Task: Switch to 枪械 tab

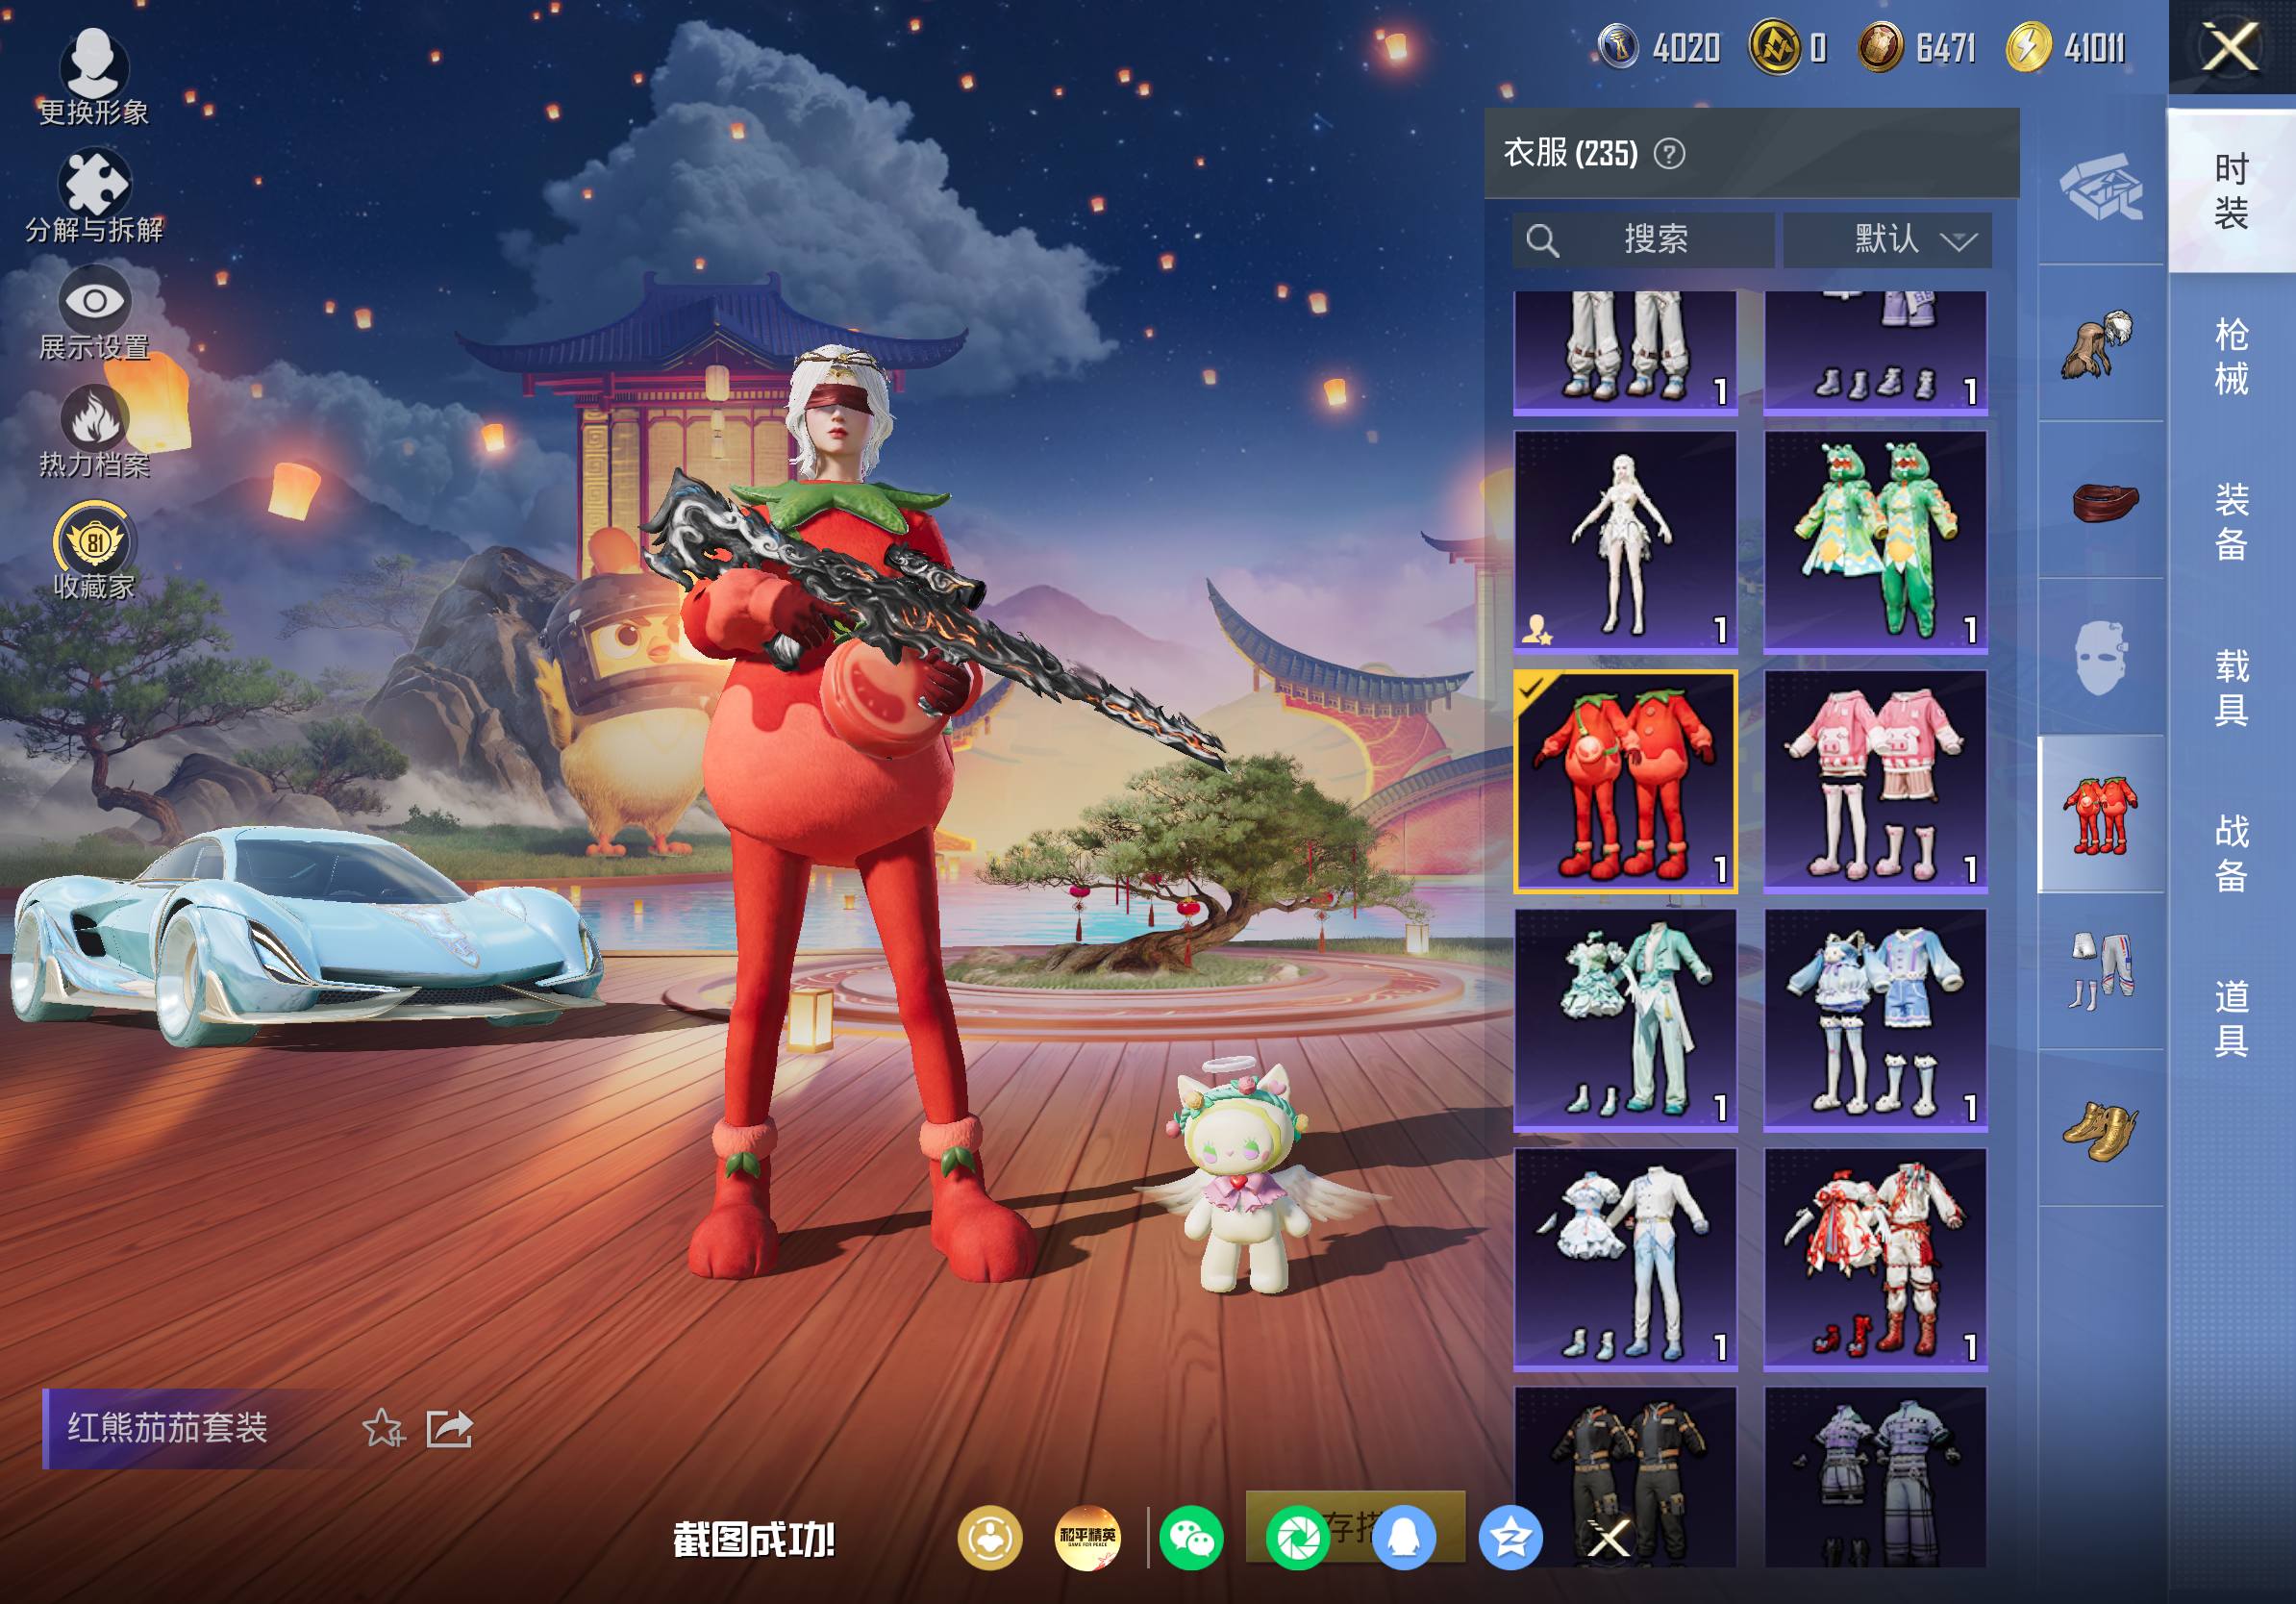Action: (x=2231, y=356)
